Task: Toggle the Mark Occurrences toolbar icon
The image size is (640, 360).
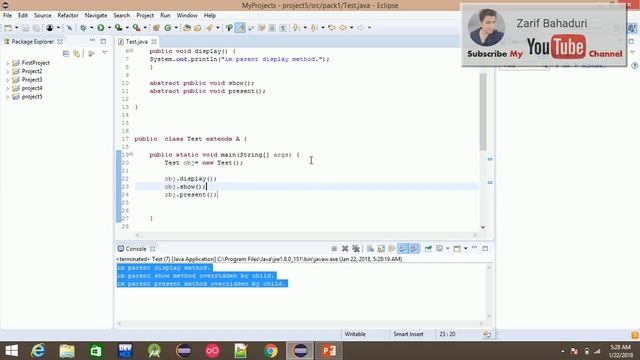Action: coord(229,28)
